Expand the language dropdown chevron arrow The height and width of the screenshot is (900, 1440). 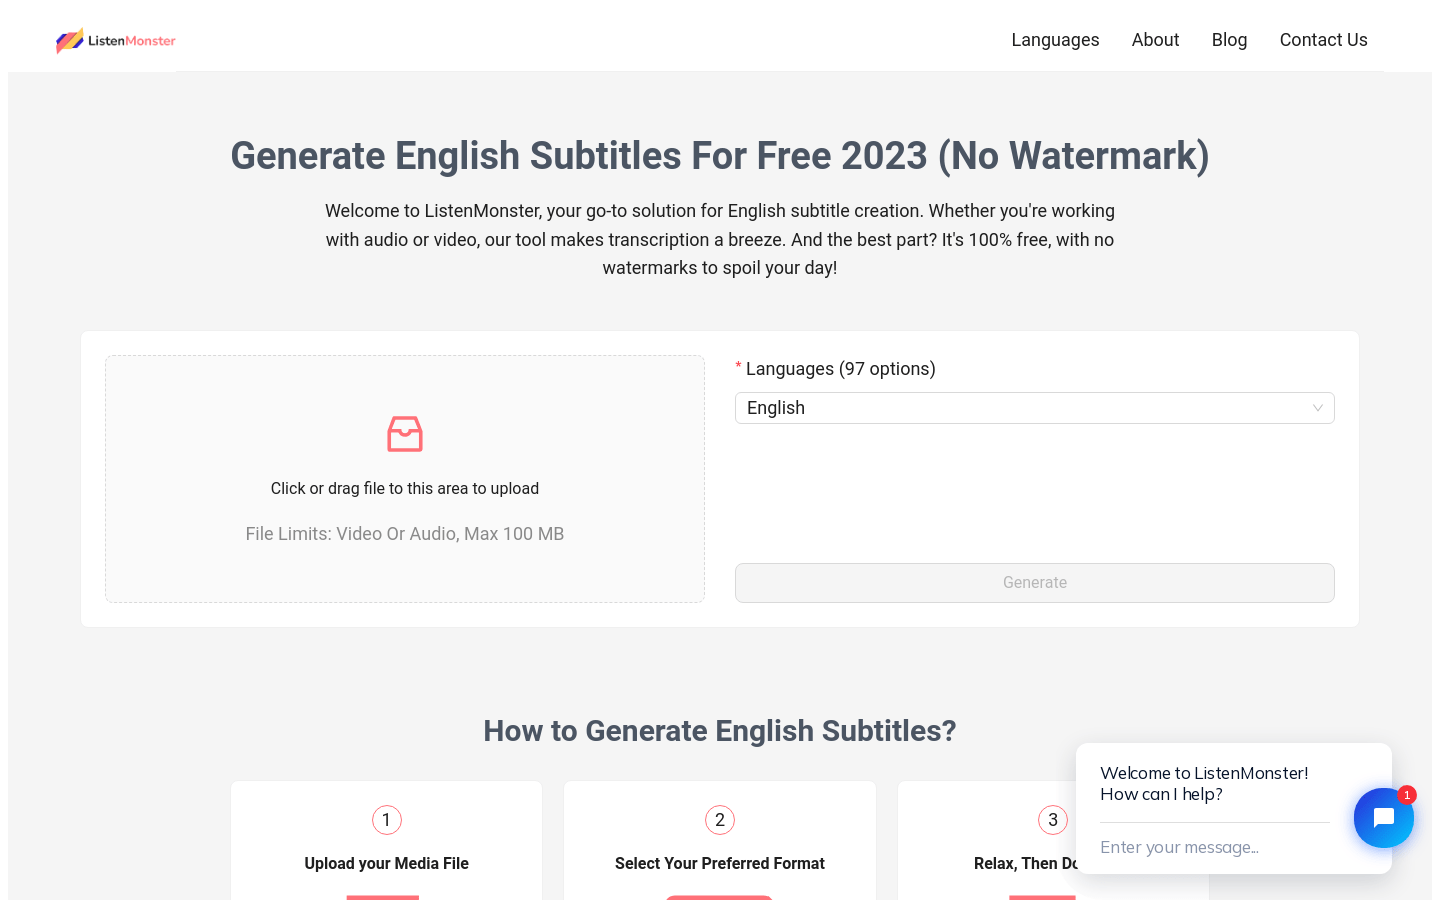pos(1317,408)
